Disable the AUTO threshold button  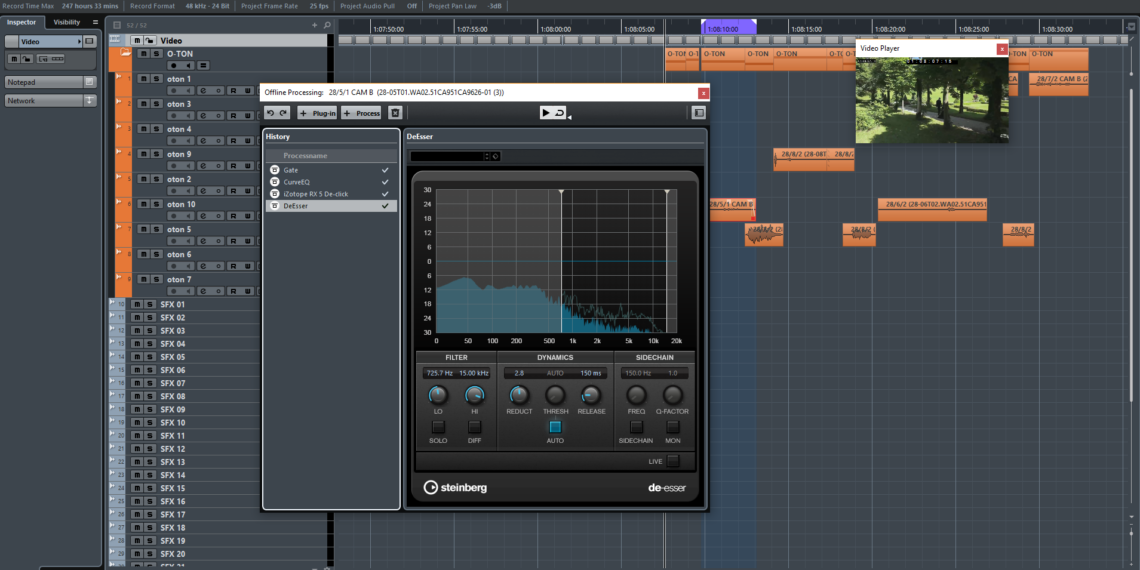[555, 427]
